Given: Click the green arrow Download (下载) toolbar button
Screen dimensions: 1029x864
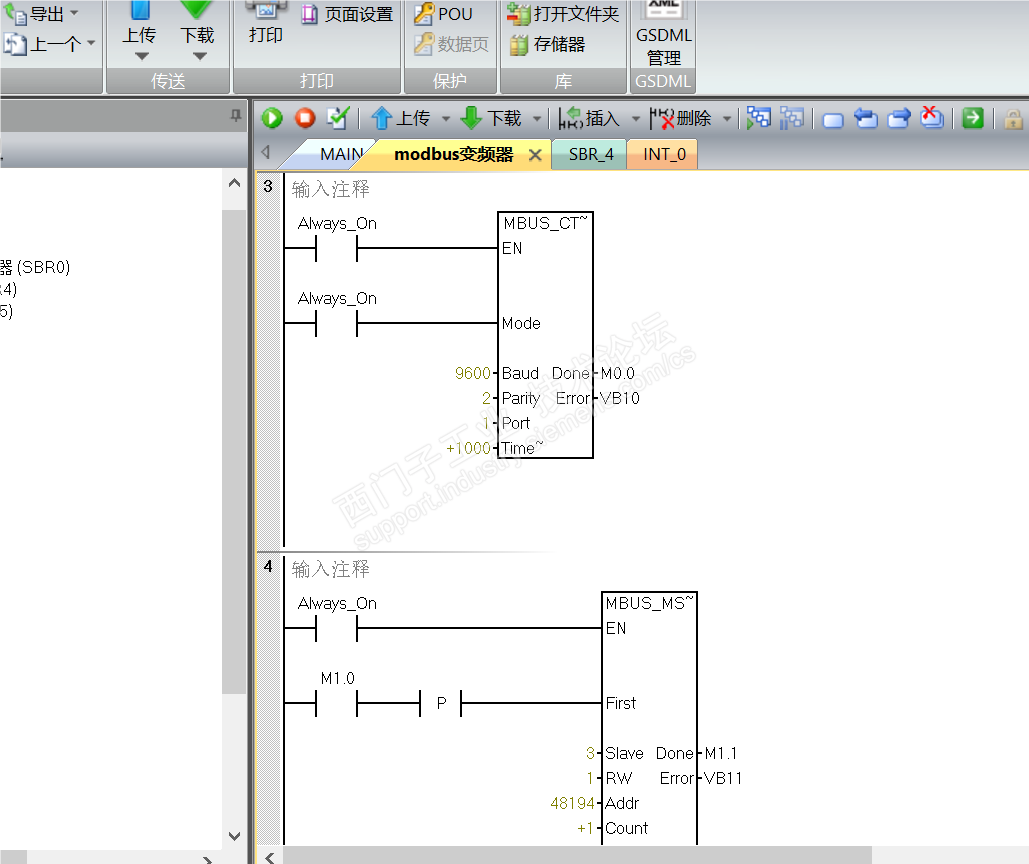Looking at the screenshot, I should [x=491, y=118].
